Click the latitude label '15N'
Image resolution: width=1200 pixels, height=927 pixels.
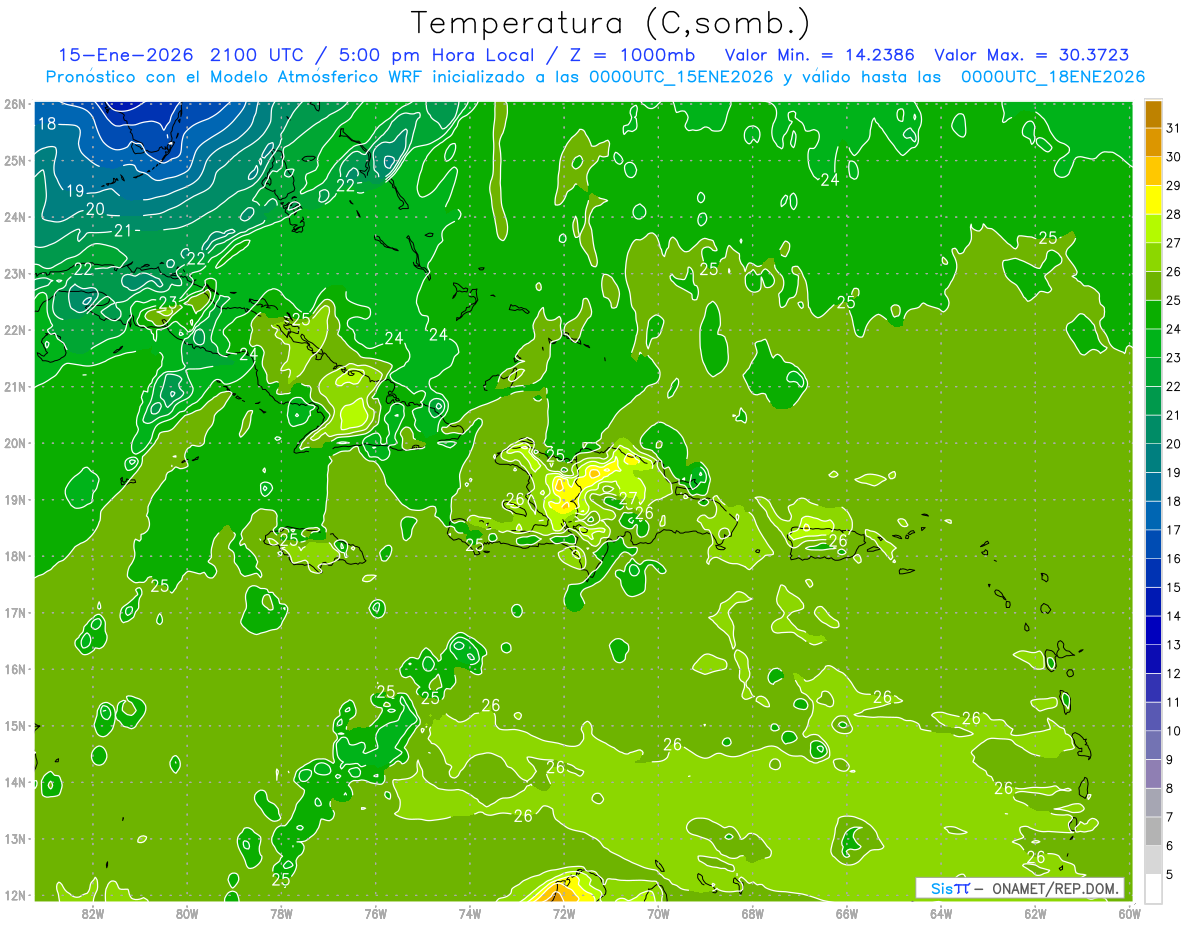coord(14,725)
